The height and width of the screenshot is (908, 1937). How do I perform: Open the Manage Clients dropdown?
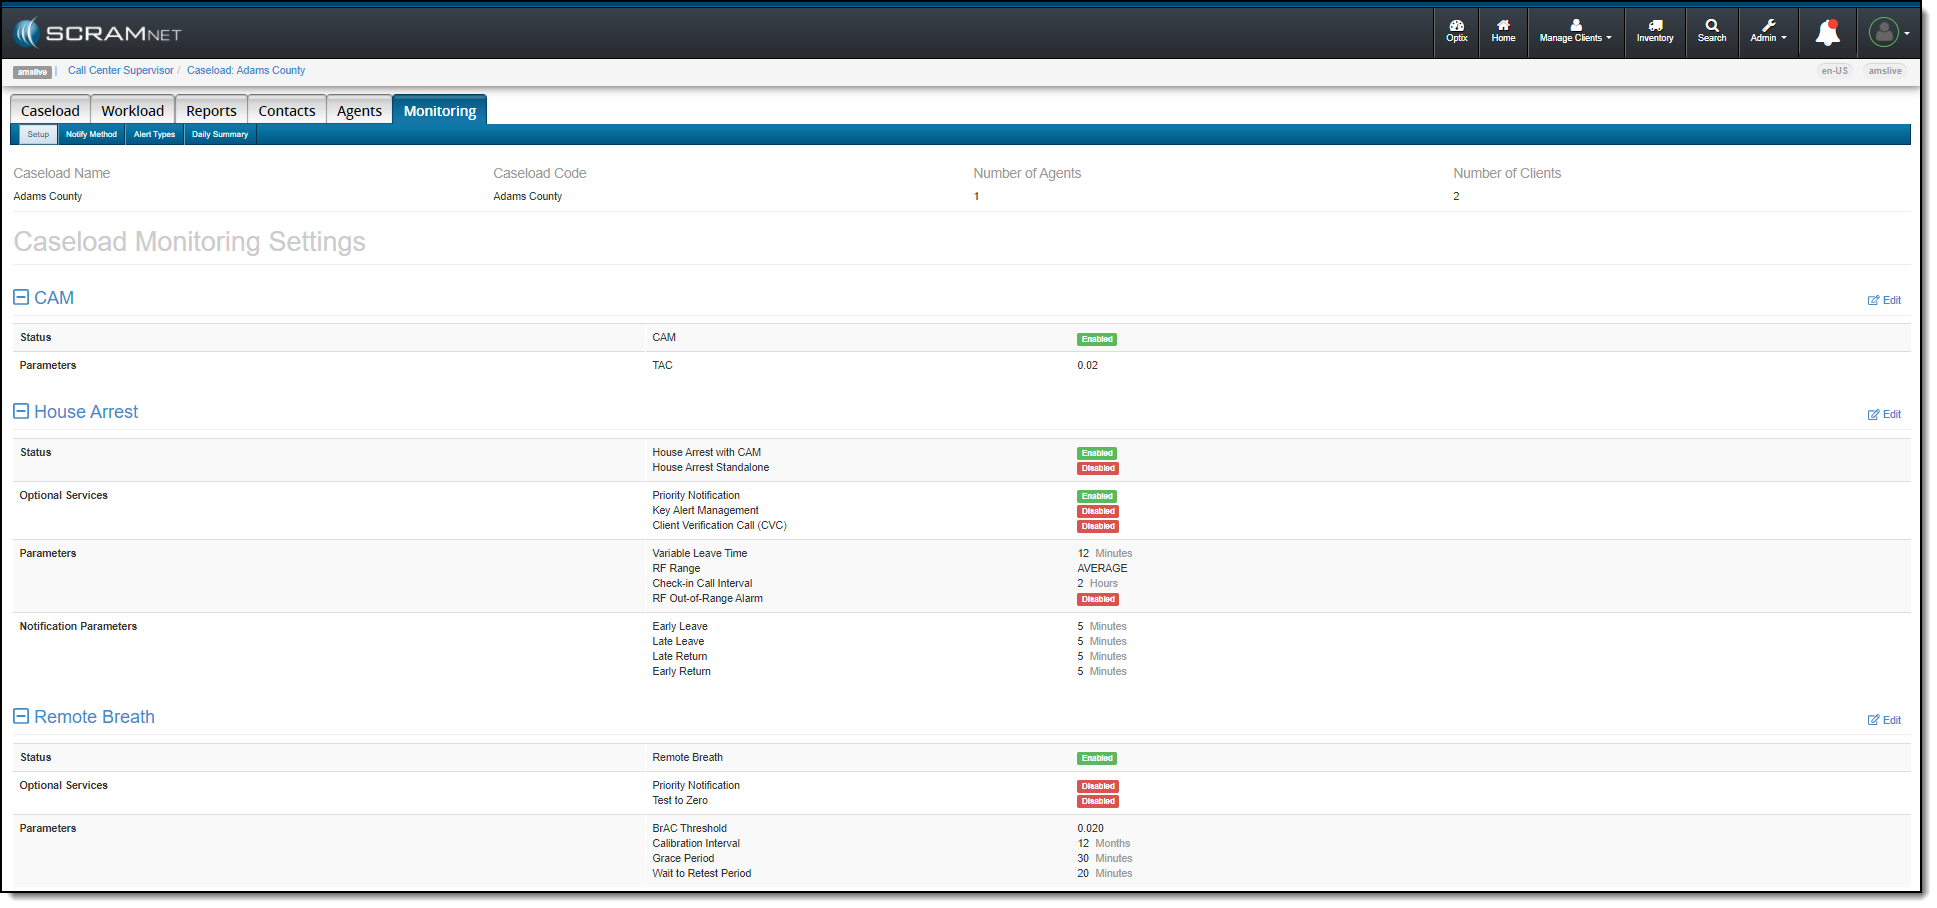pyautogui.click(x=1575, y=32)
